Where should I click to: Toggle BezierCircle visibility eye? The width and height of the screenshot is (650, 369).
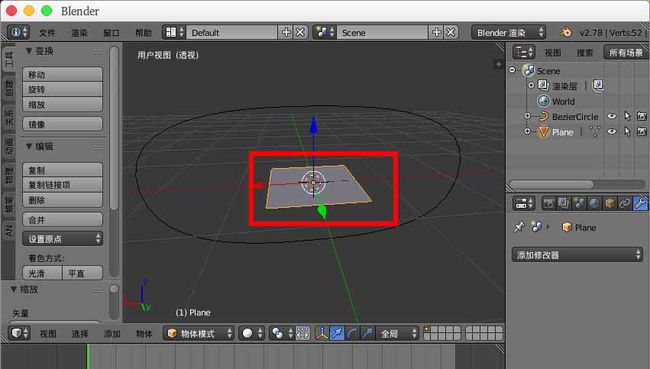pos(612,117)
